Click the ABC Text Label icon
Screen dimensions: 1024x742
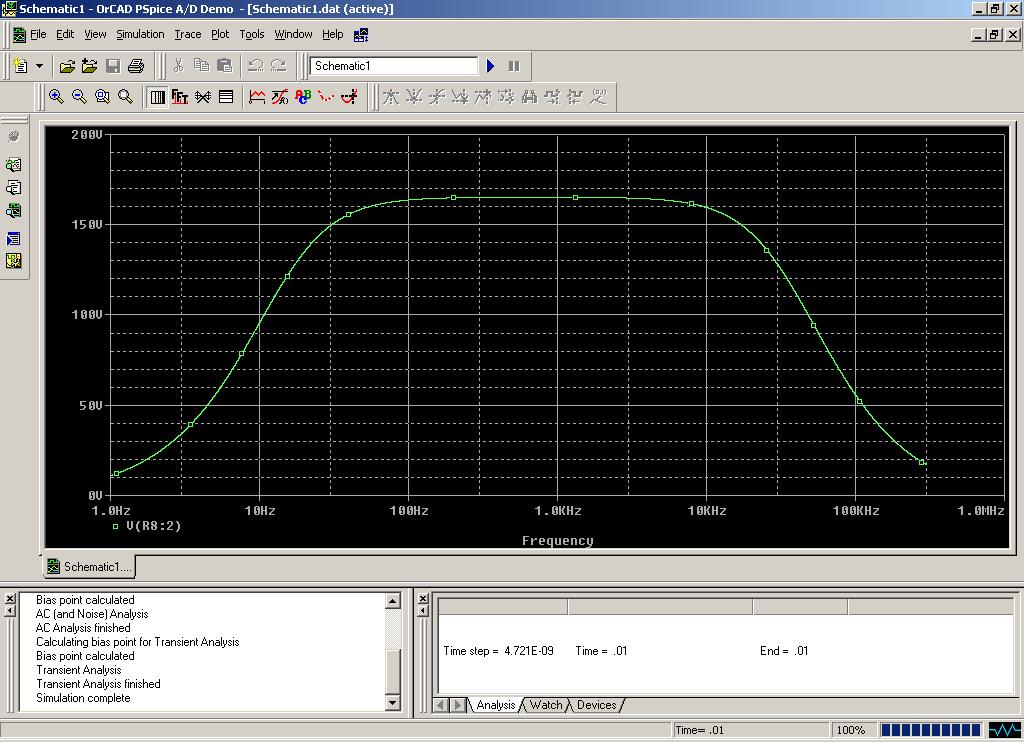pyautogui.click(x=303, y=97)
